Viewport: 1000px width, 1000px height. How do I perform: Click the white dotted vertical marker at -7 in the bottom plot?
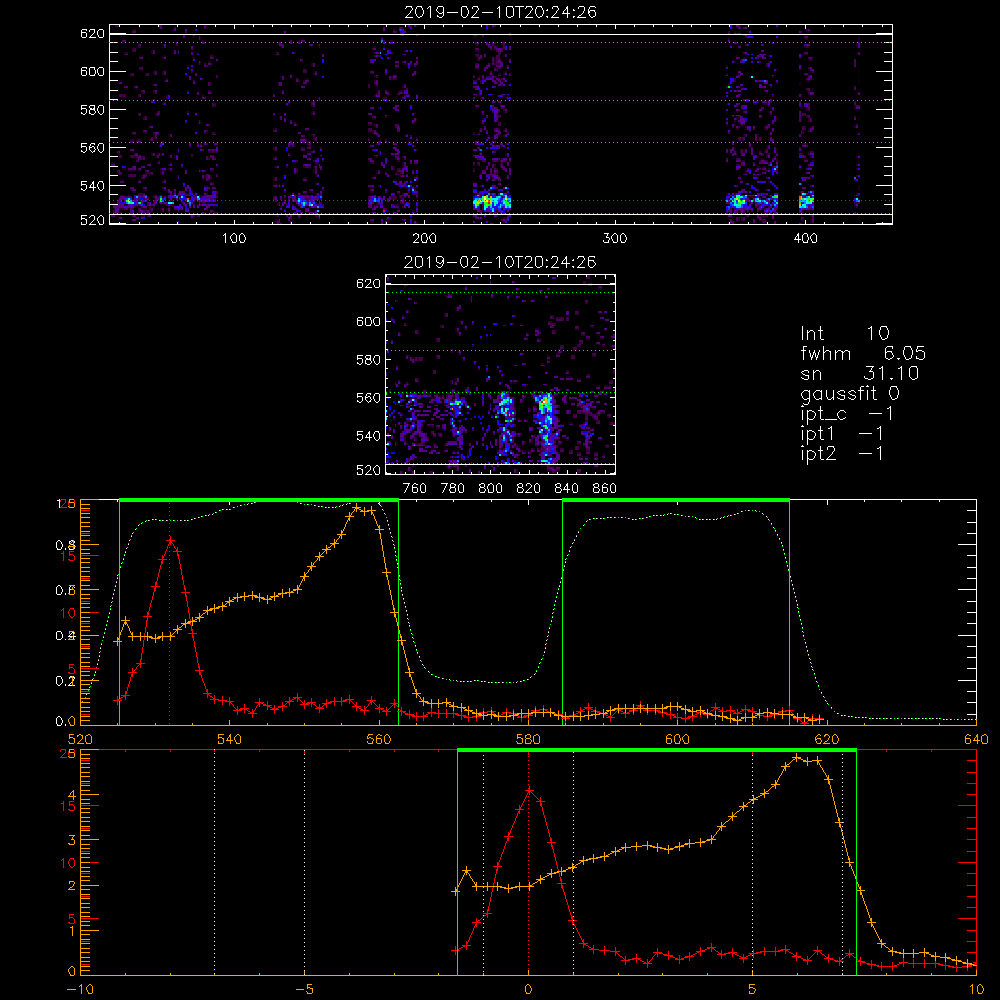[x=214, y=862]
